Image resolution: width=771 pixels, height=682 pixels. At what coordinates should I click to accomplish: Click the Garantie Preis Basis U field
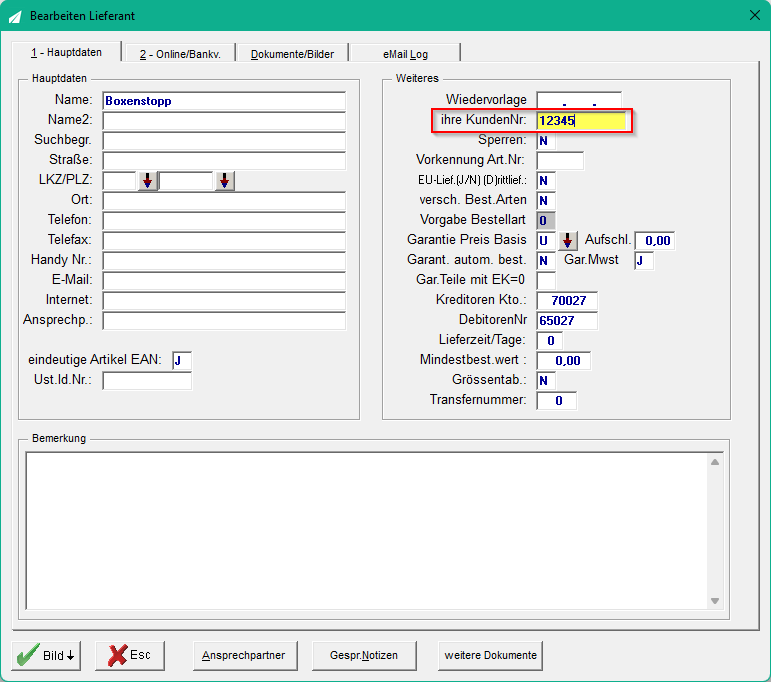(546, 241)
